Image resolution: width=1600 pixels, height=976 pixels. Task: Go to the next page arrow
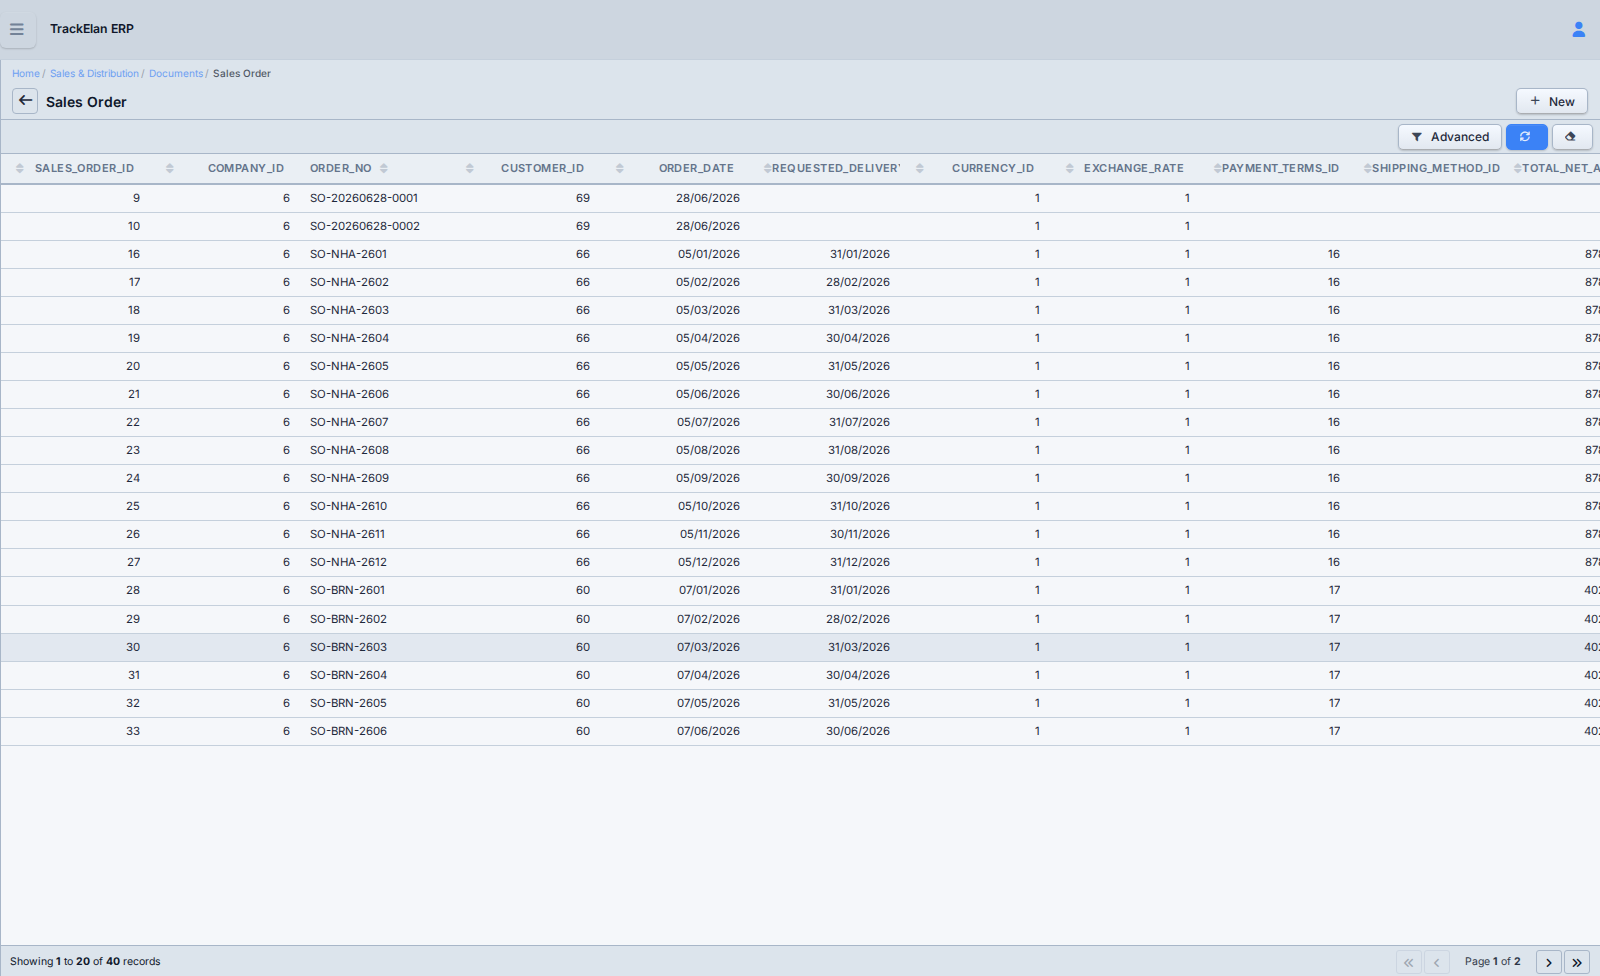(x=1548, y=962)
